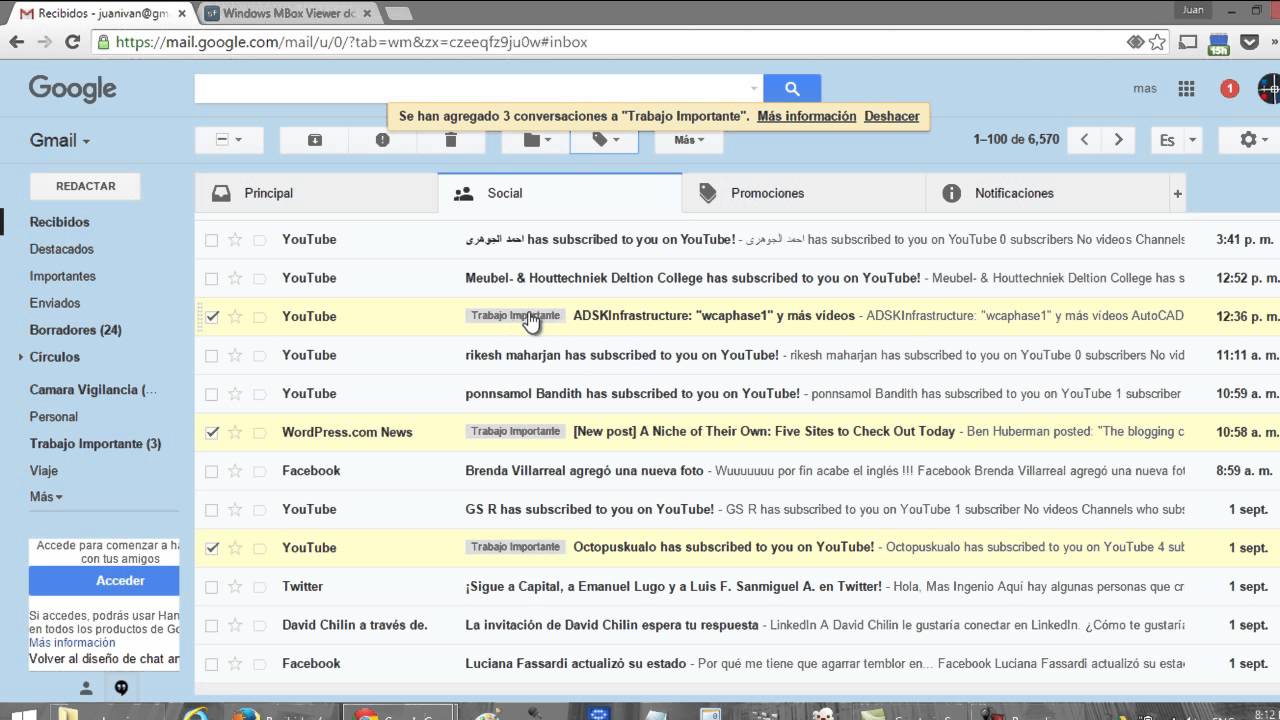The image size is (1280, 720).
Task: Expand the Más labels list in sidebar
Action: (46, 497)
